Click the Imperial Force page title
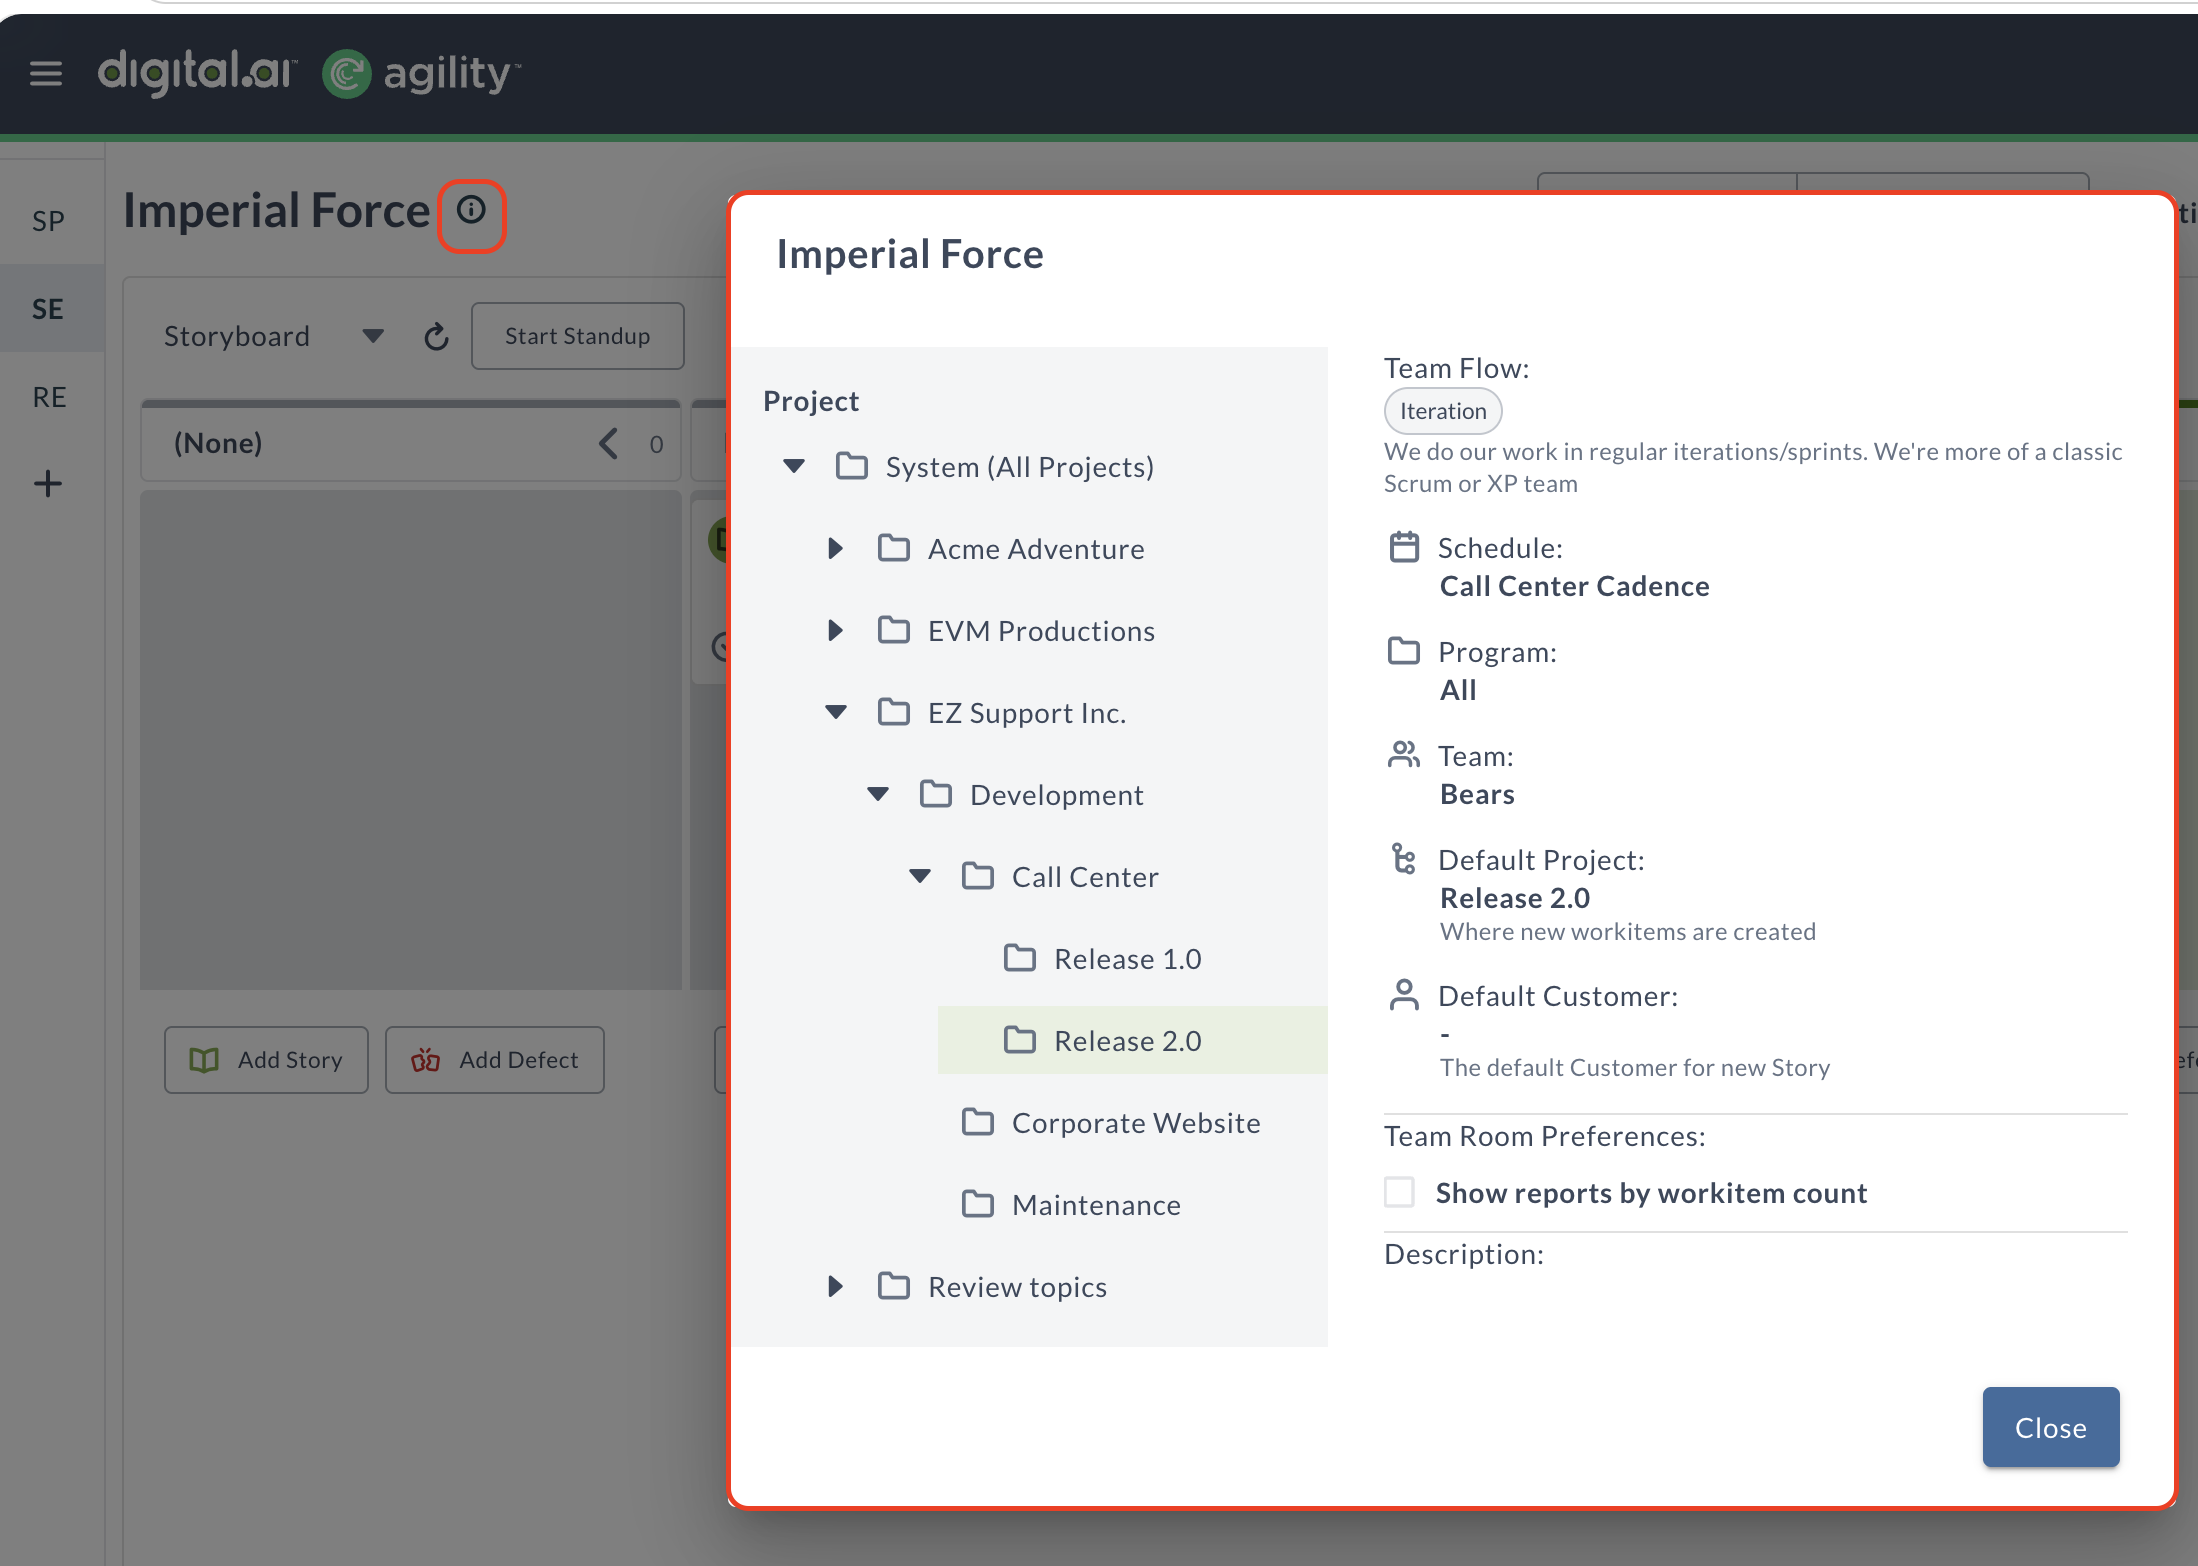Screen dimensions: 2198x1566 point(276,210)
